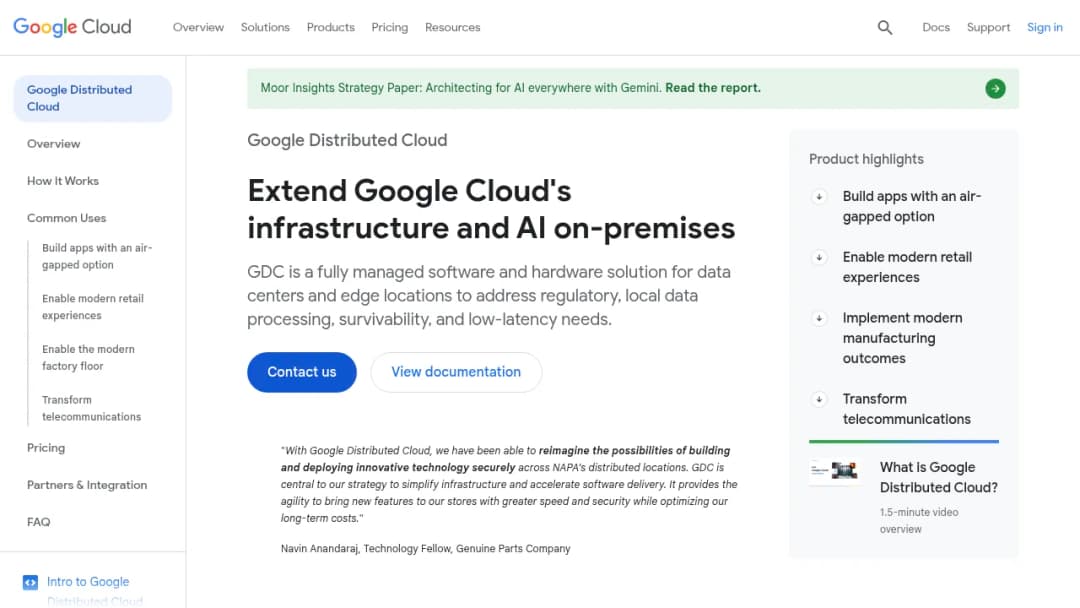Click the Google Cloud logo
The image size is (1080, 608).
point(72,27)
